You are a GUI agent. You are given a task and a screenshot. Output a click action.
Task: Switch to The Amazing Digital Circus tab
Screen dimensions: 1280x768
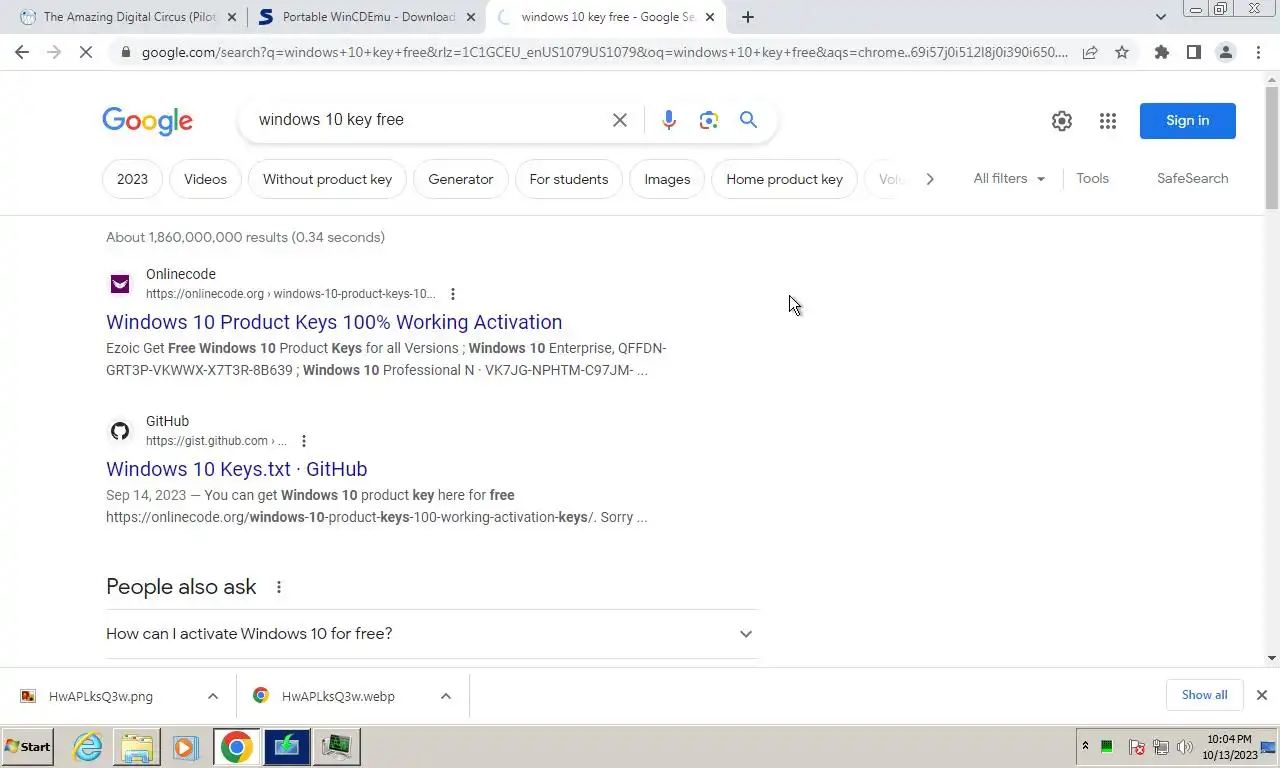[128, 17]
